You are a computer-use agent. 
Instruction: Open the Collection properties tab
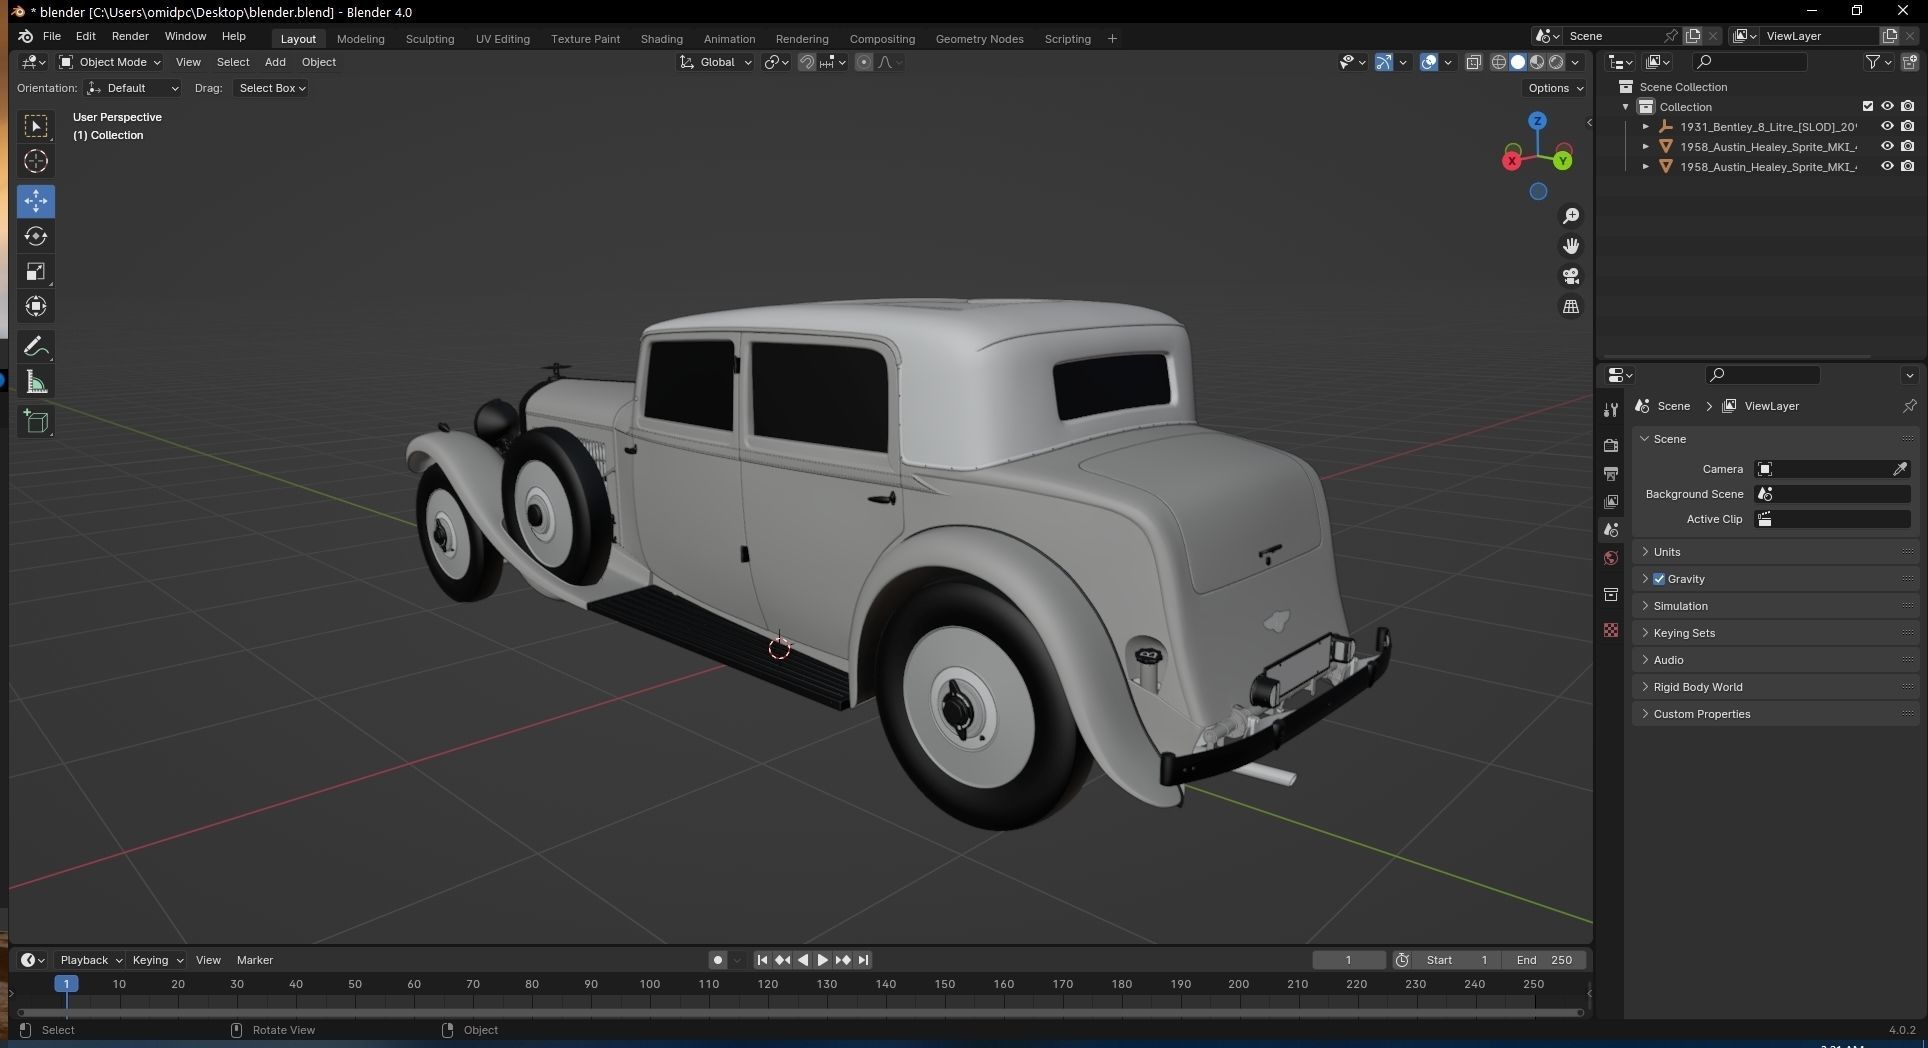(x=1611, y=595)
